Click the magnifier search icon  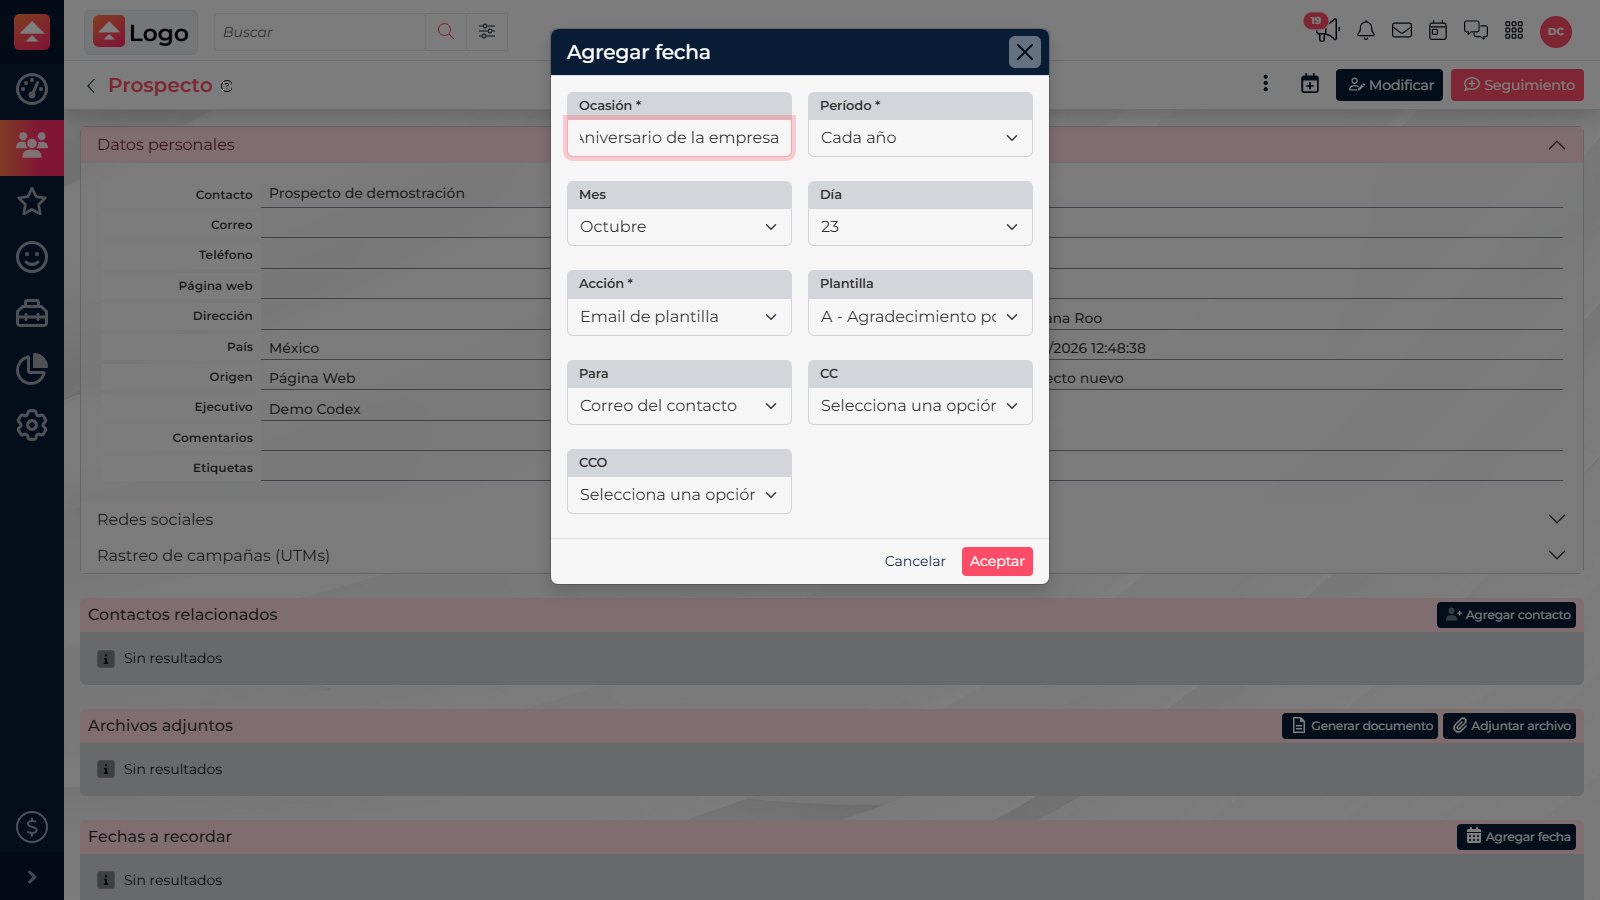click(x=446, y=32)
